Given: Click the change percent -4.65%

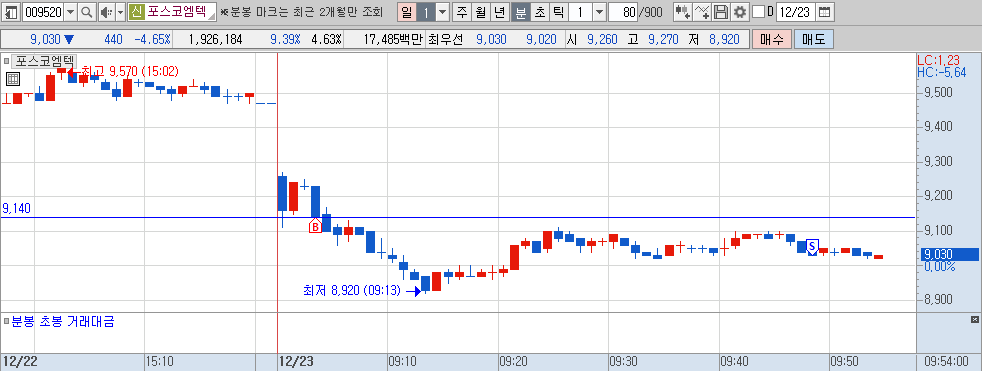Looking at the screenshot, I should click(152, 39).
